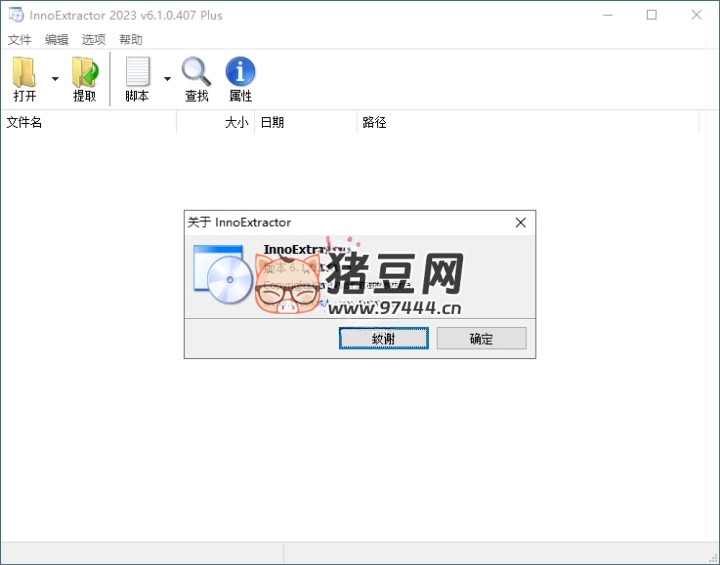Open the 选项 menu
Viewport: 720px width, 565px height.
click(x=94, y=40)
